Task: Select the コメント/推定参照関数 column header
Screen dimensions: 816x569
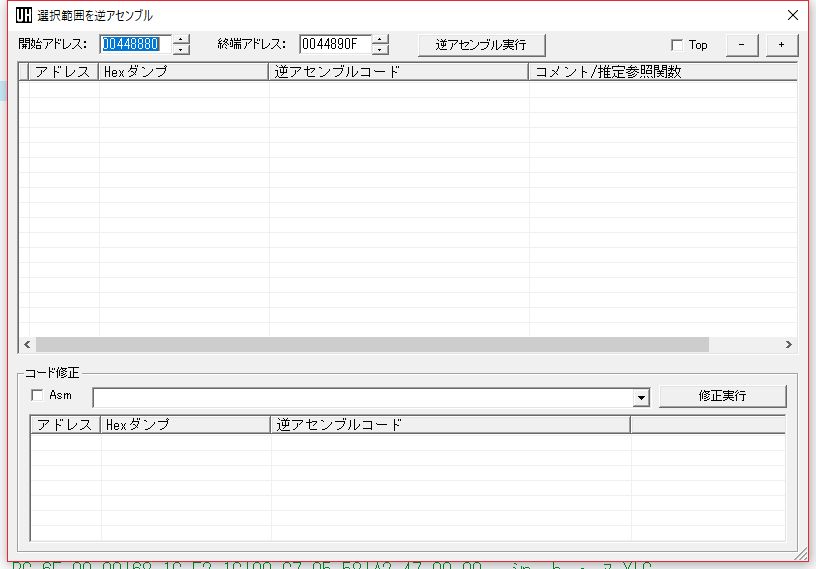Action: pyautogui.click(x=662, y=71)
